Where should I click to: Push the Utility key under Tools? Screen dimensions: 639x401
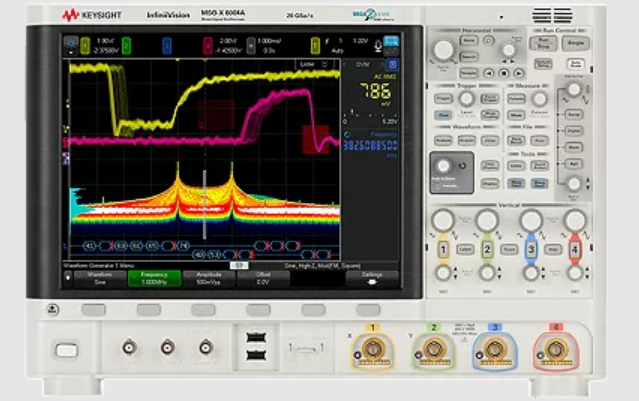516,165
